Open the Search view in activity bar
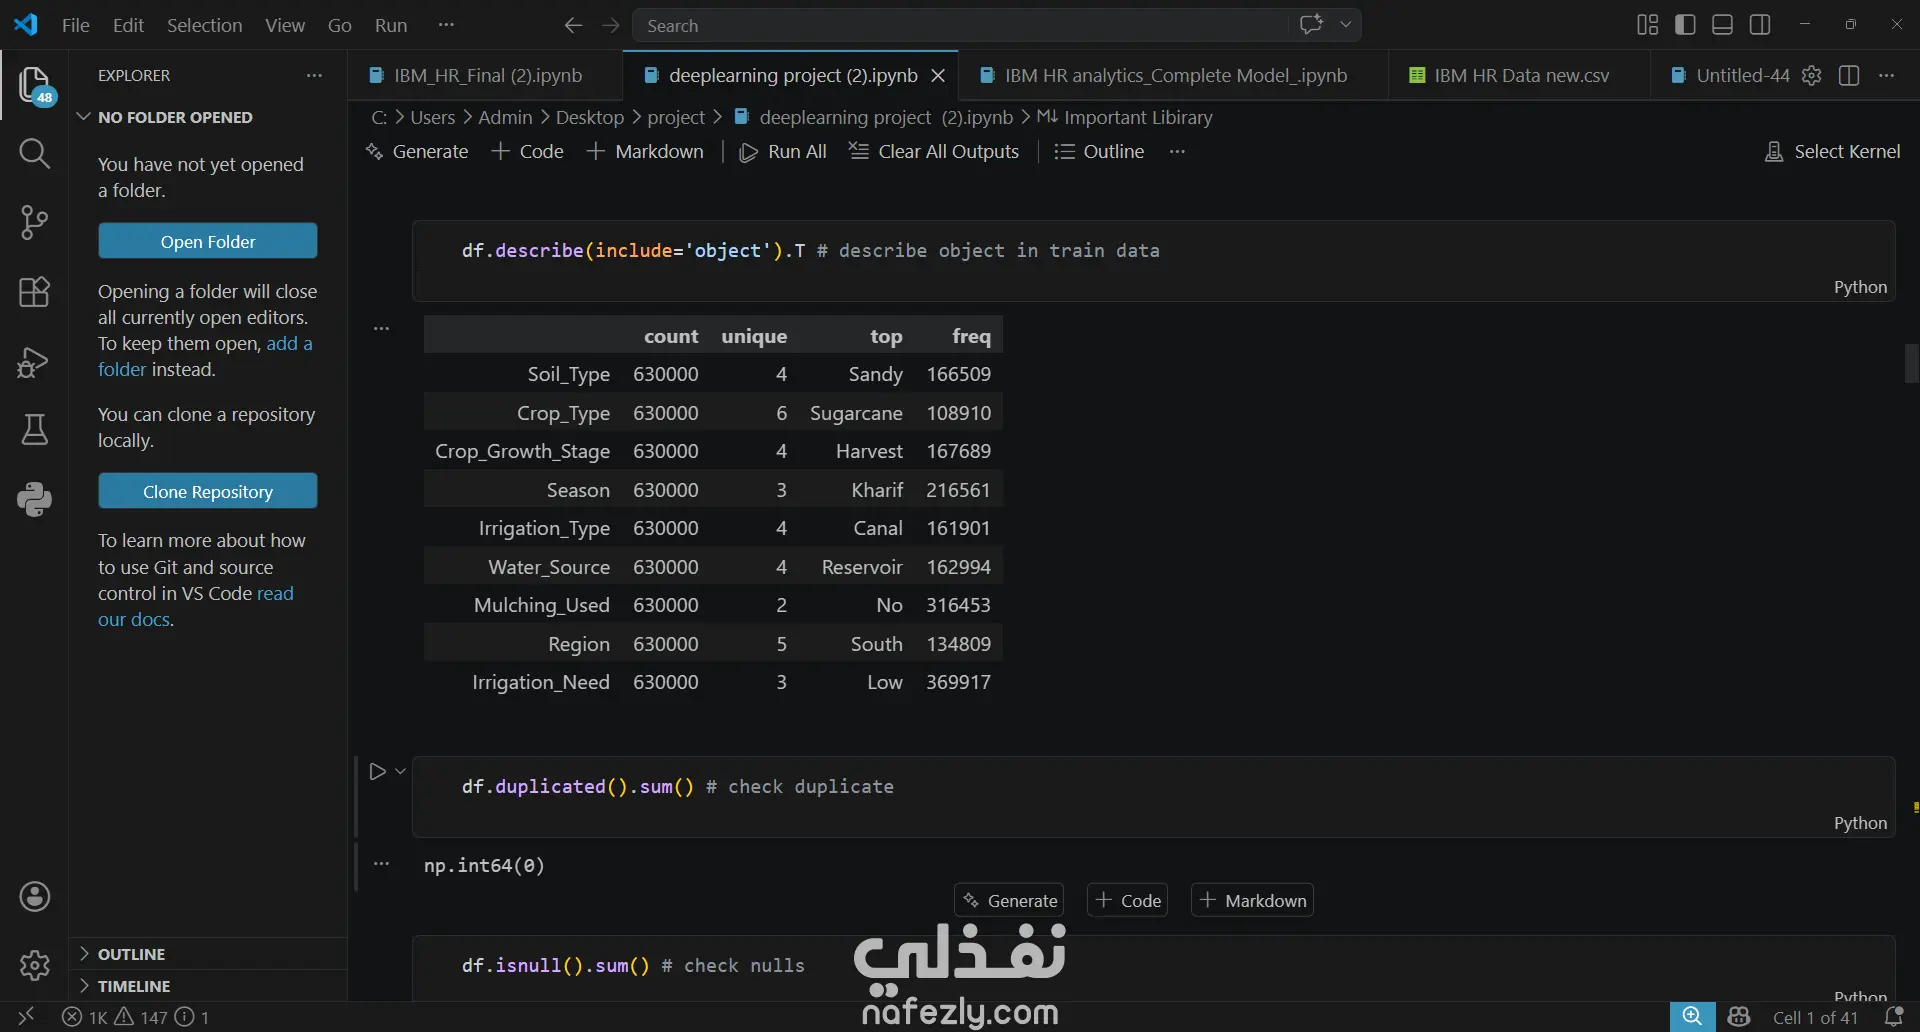The image size is (1920, 1032). tap(35, 153)
